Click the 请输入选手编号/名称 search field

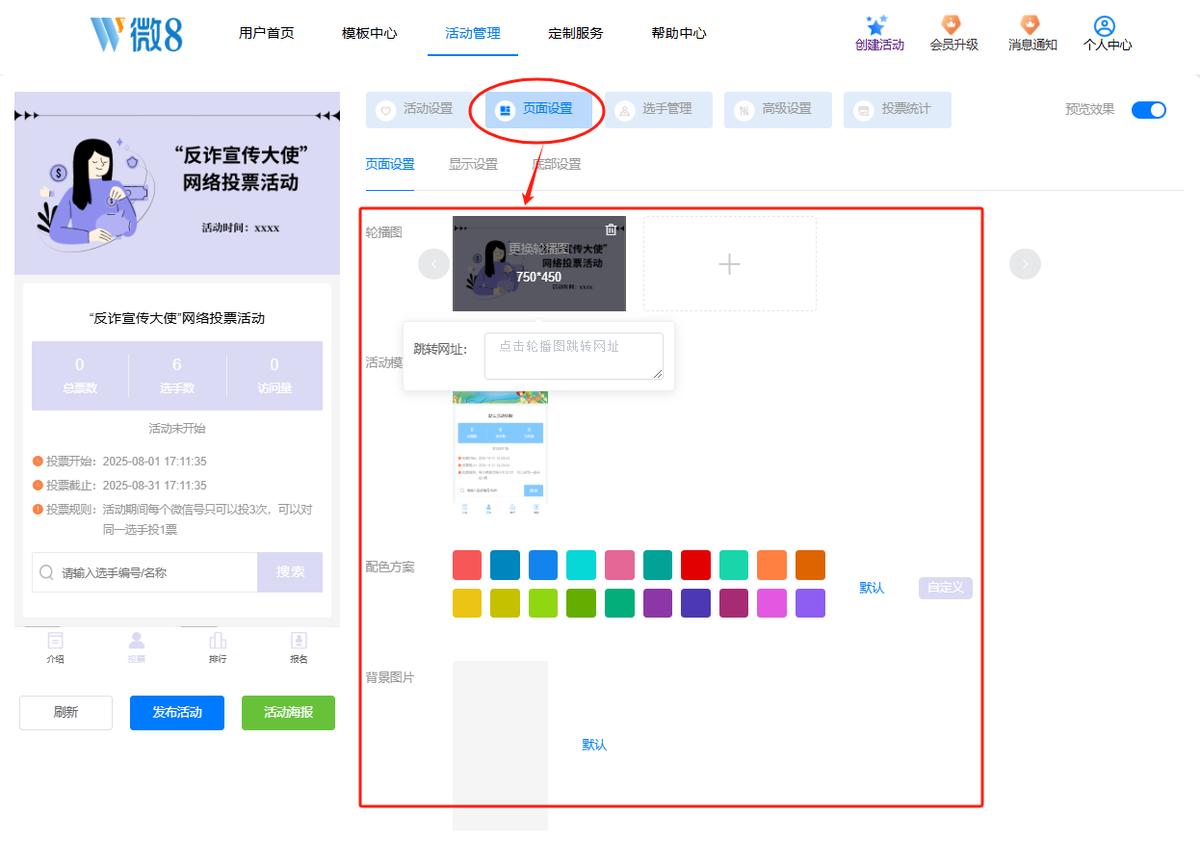pos(145,572)
